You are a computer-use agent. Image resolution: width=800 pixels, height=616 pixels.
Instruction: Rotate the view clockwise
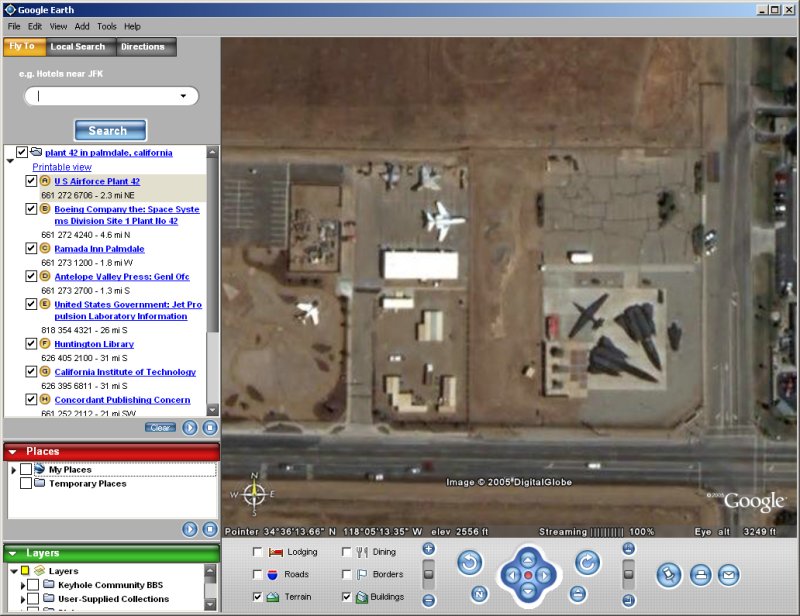pos(587,563)
